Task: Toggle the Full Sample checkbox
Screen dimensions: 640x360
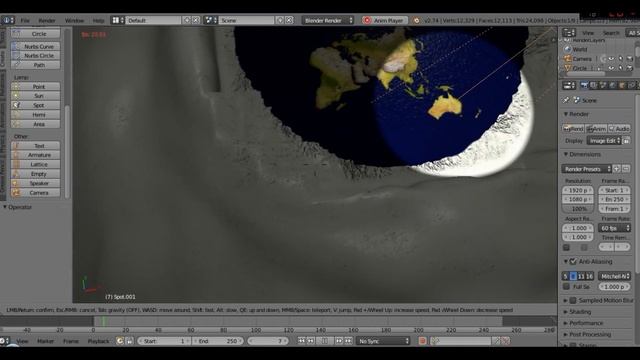Action: 566,287
